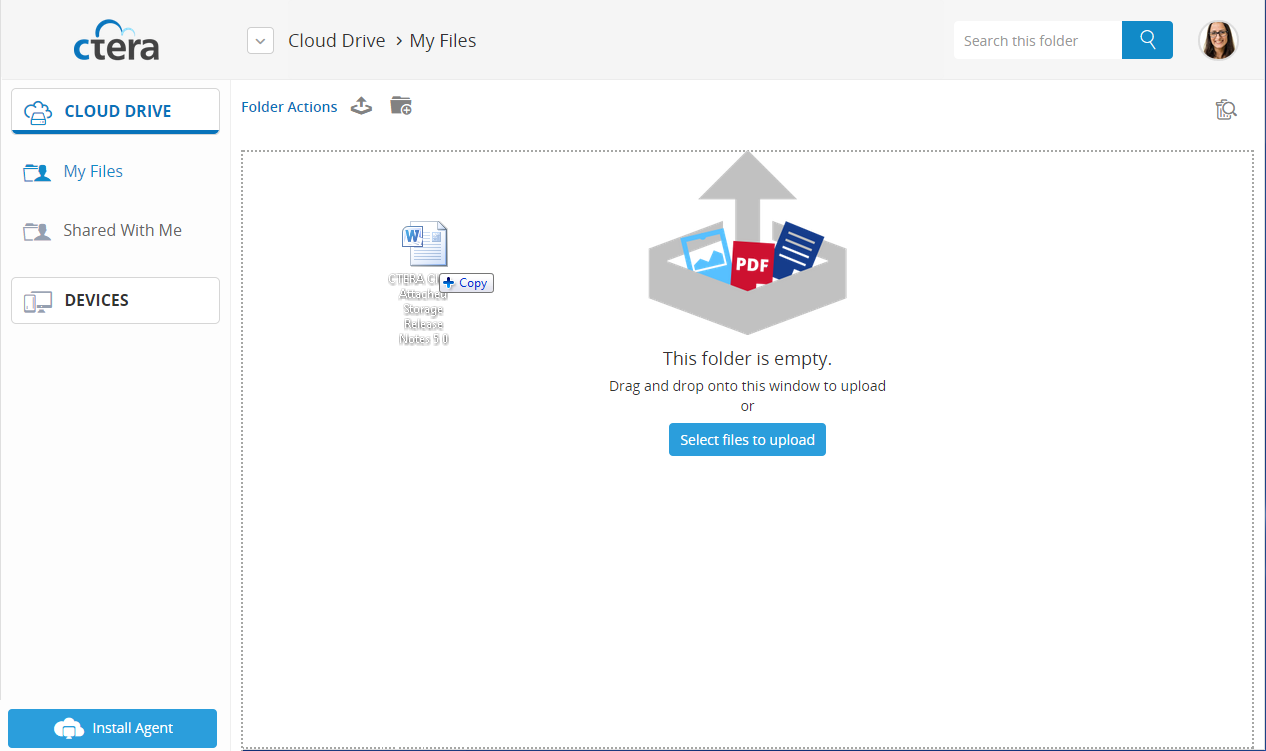Open the Folder Actions menu
1266x751 pixels.
pos(289,106)
